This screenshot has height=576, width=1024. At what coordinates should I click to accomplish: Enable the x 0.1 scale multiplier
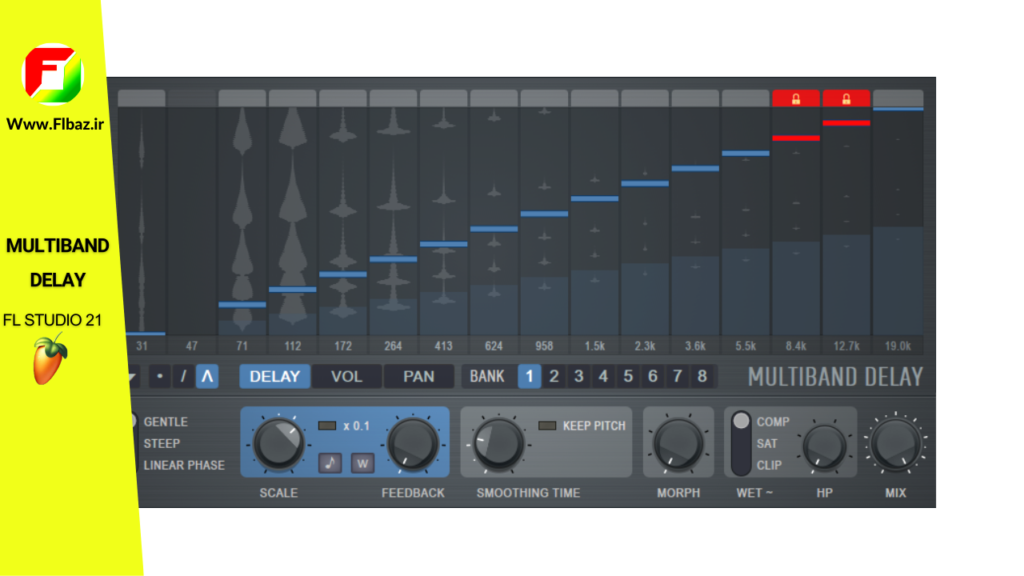(x=327, y=426)
